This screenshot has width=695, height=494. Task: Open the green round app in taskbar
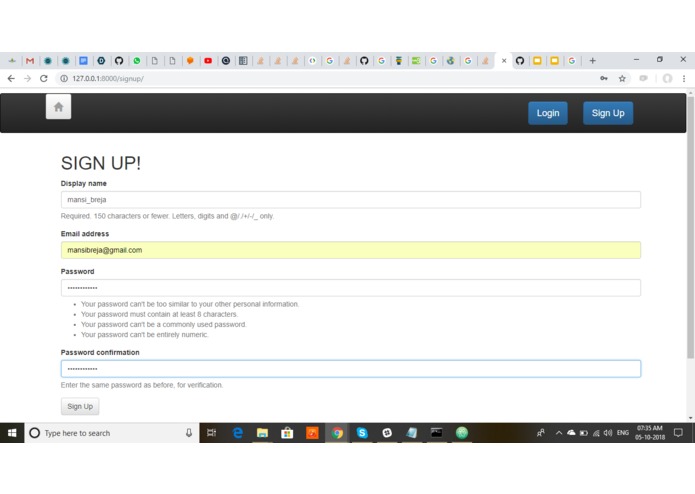coord(462,433)
